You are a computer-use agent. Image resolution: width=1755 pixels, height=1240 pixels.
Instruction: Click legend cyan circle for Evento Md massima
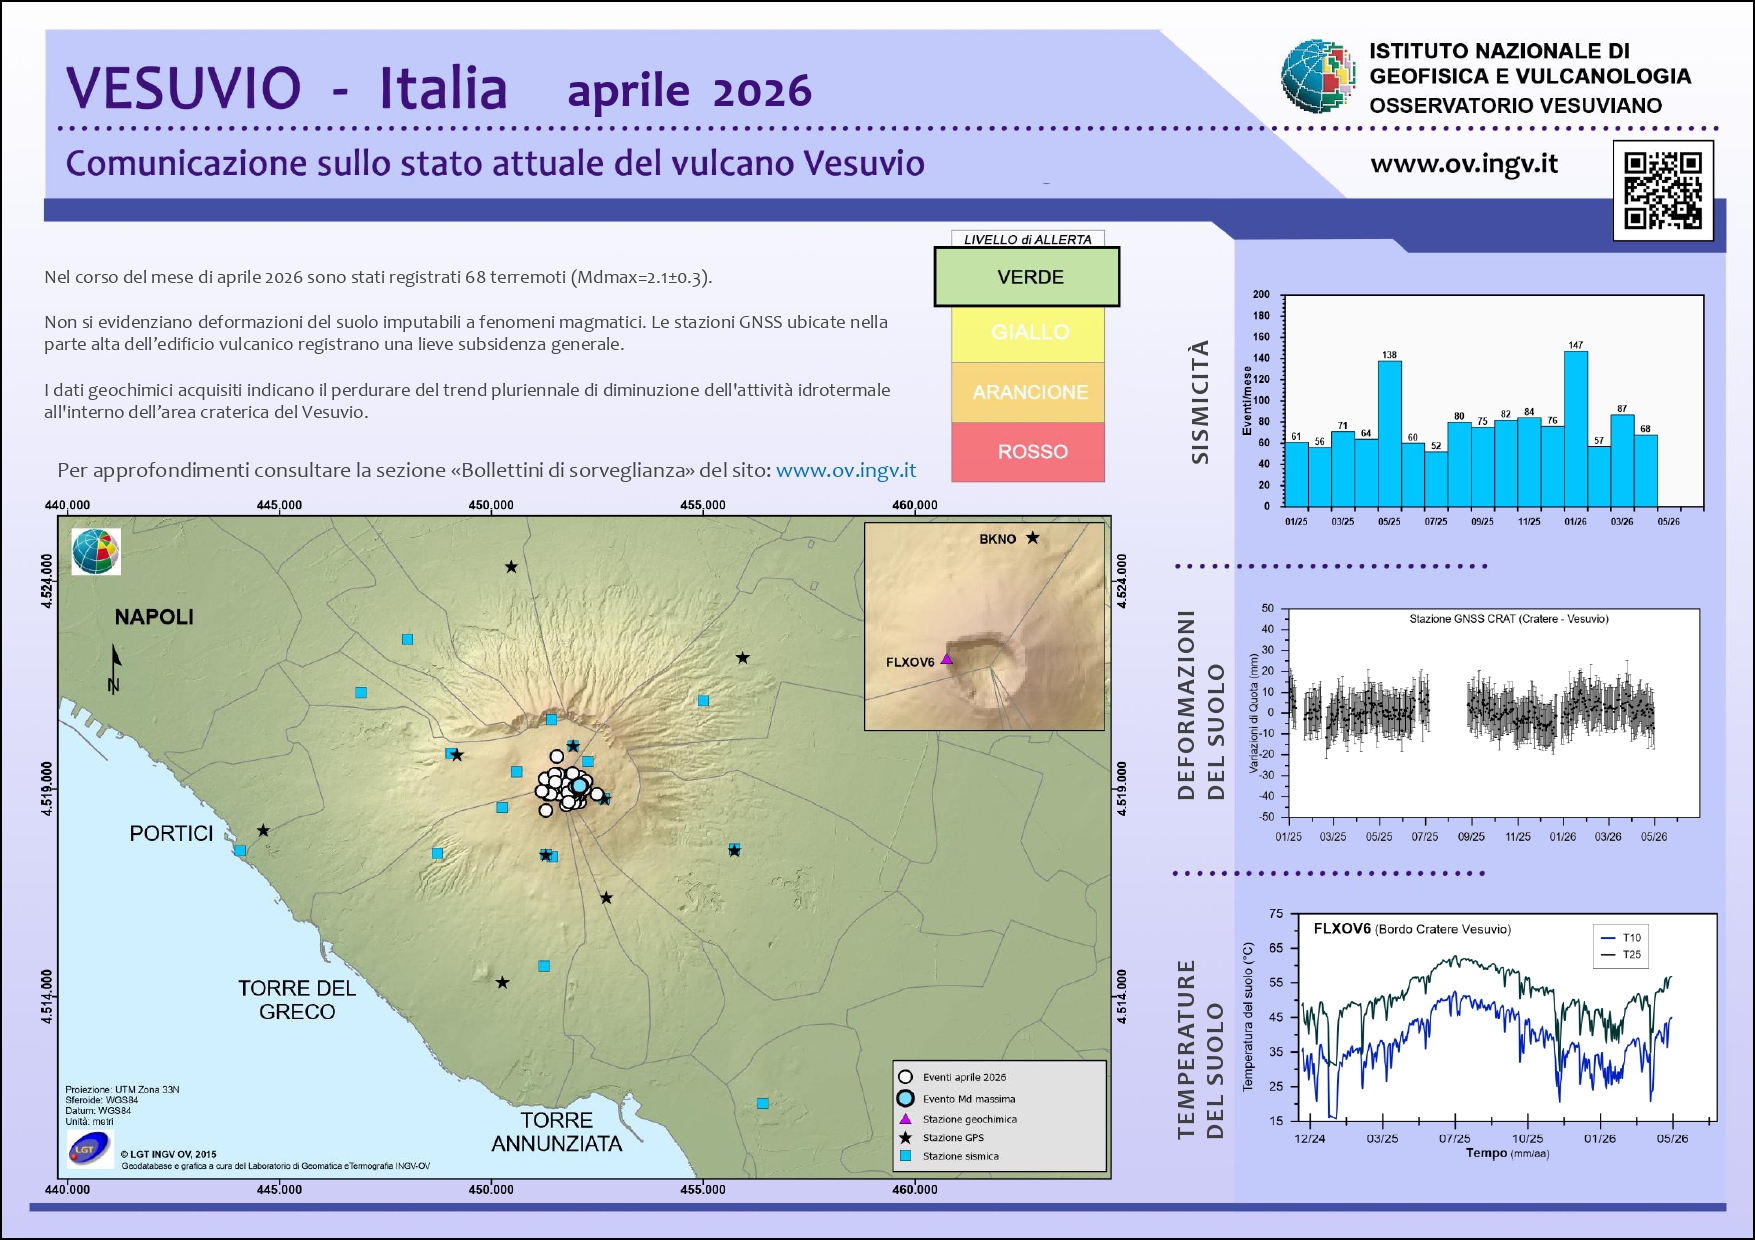coord(905,1098)
